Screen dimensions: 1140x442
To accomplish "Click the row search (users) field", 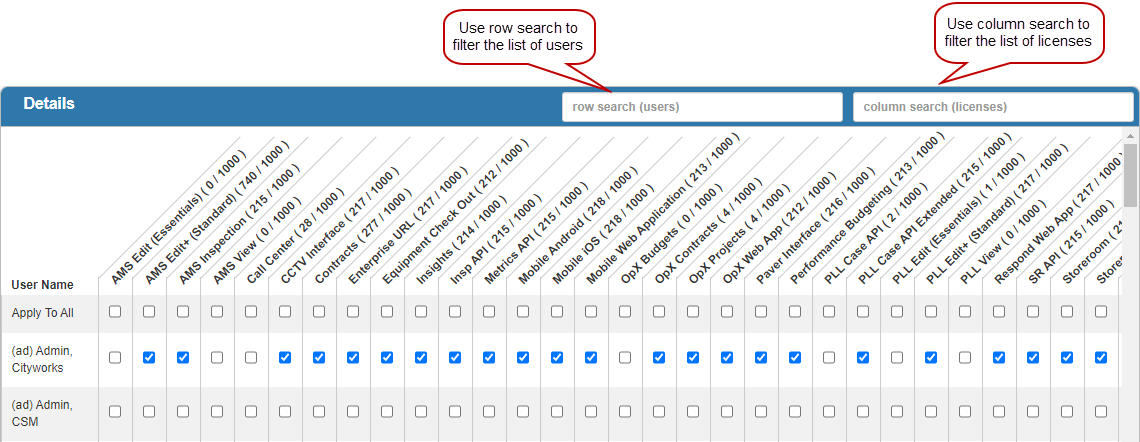I will tap(702, 107).
